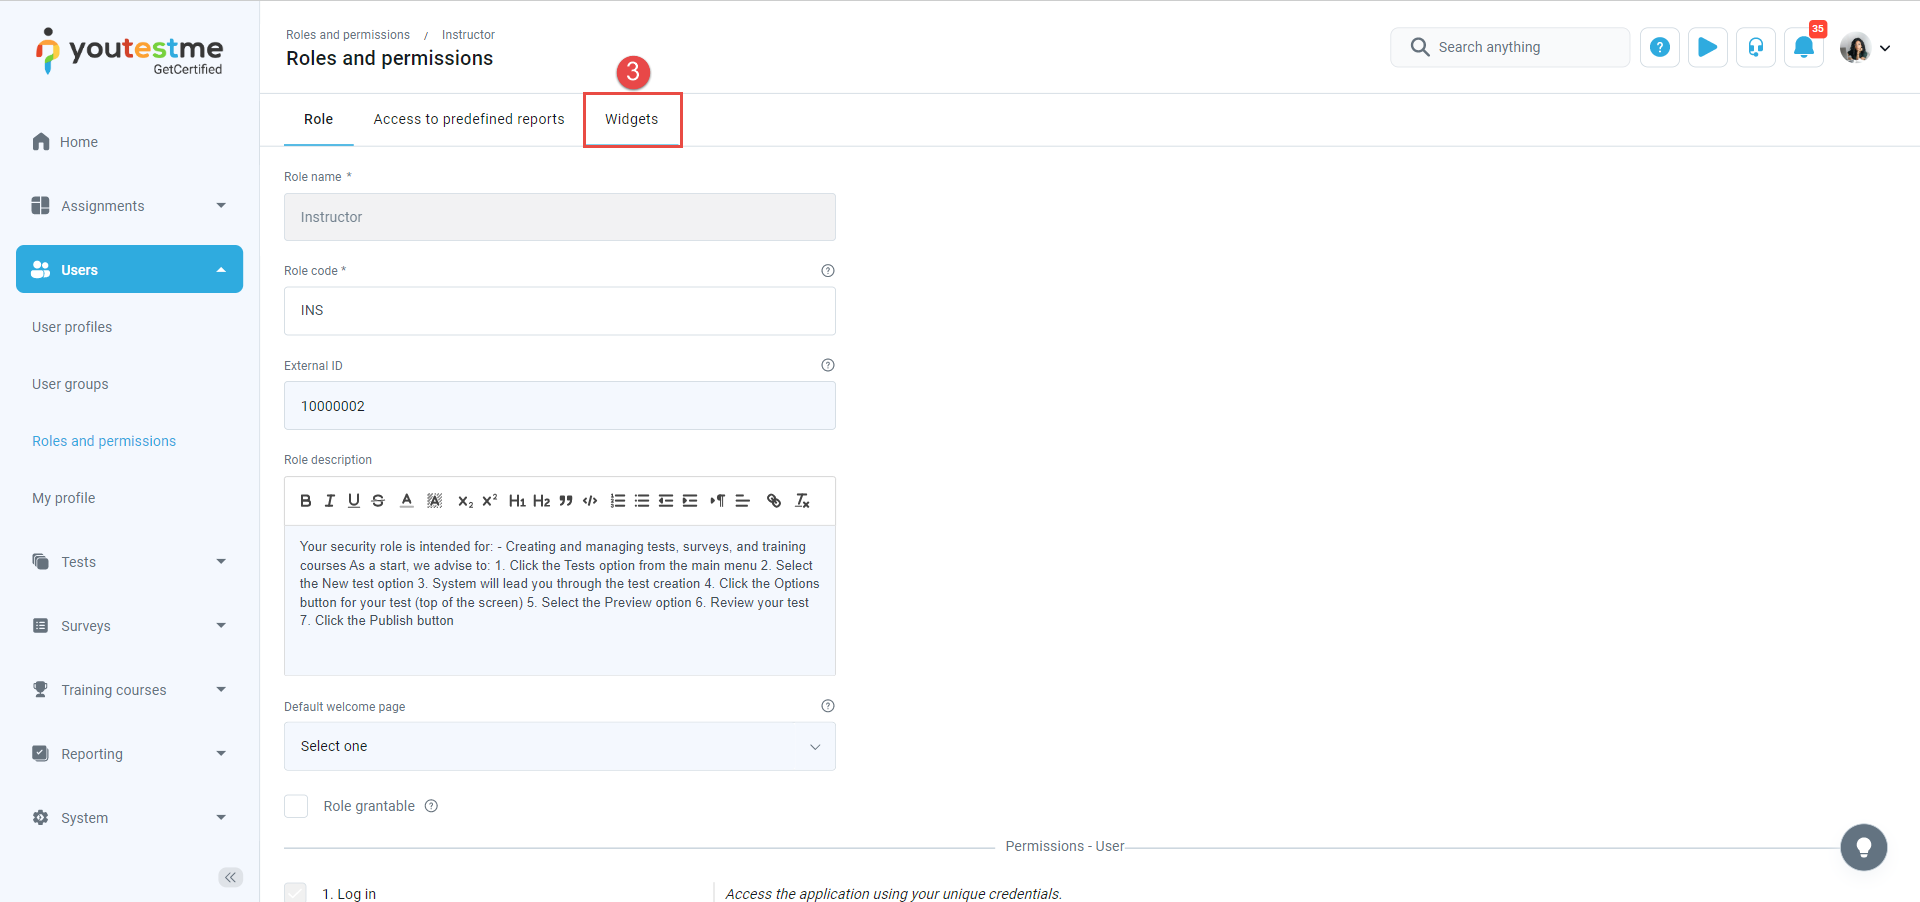
Task: Click the External ID input field
Action: tap(560, 406)
